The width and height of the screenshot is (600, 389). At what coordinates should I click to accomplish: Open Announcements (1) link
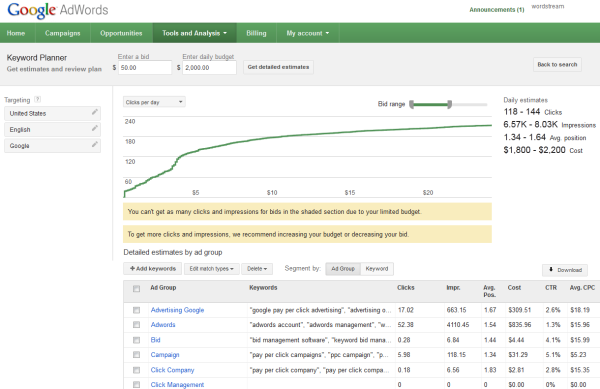point(497,10)
